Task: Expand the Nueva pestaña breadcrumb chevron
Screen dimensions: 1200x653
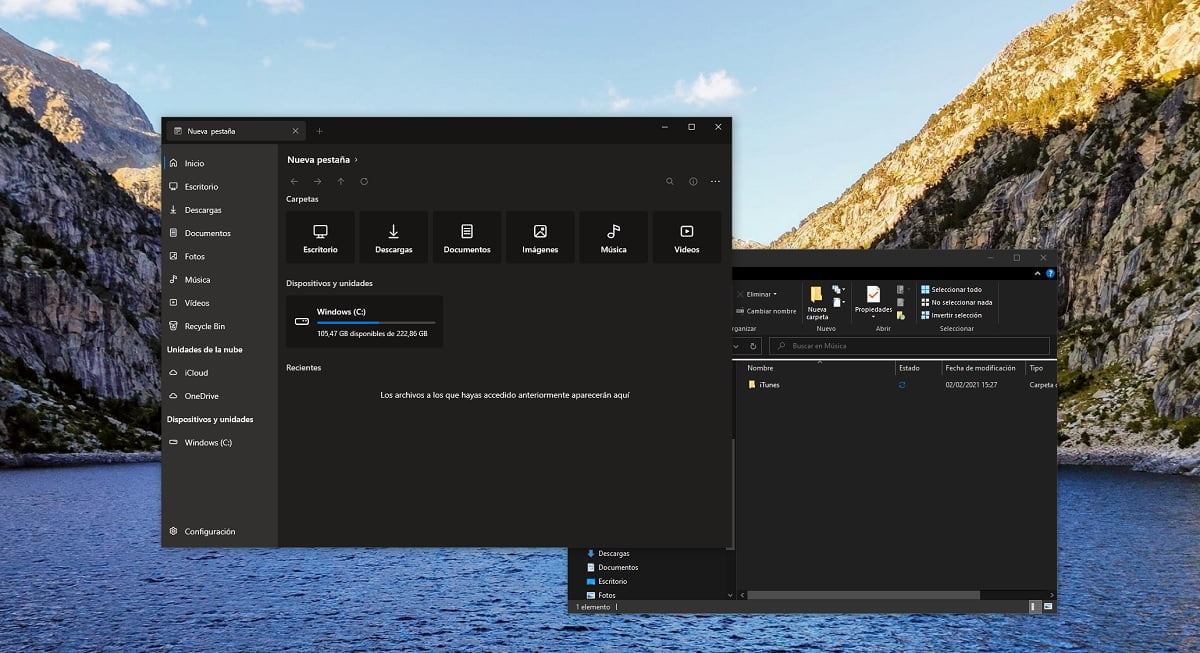Action: click(356, 159)
